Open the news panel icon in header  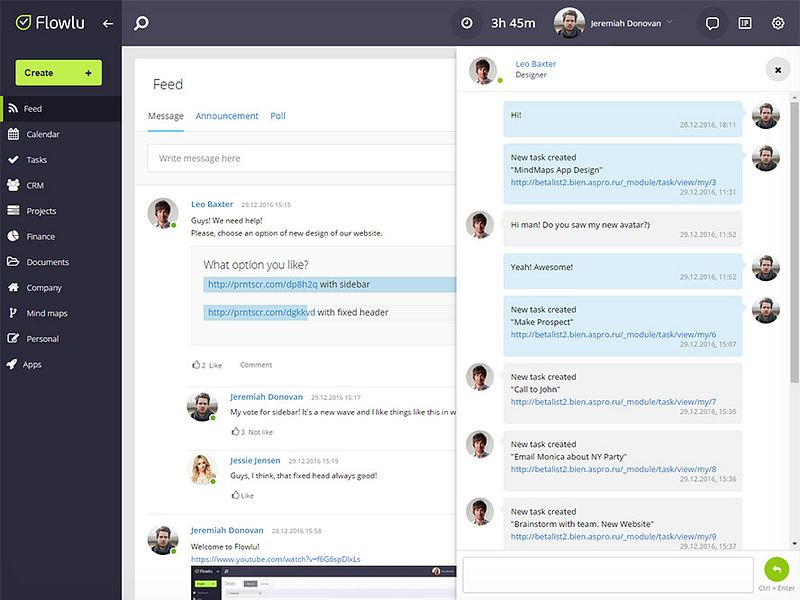[745, 23]
